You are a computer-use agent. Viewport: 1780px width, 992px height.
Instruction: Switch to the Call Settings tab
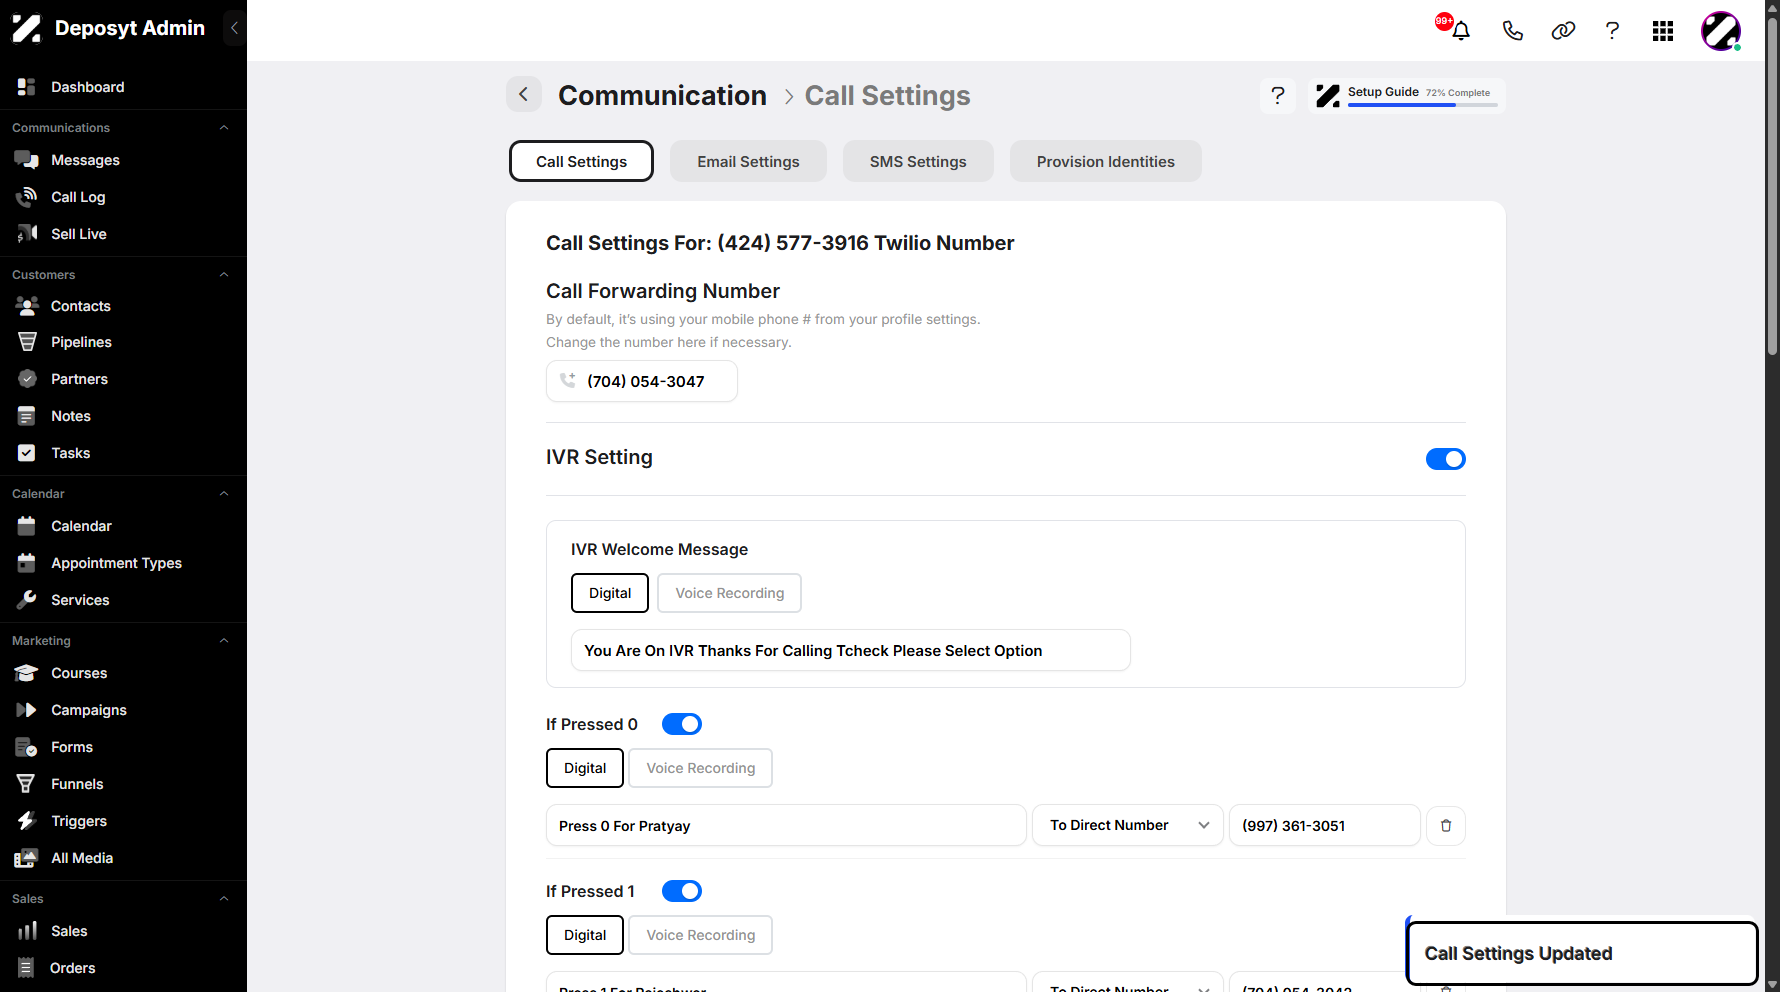(581, 161)
